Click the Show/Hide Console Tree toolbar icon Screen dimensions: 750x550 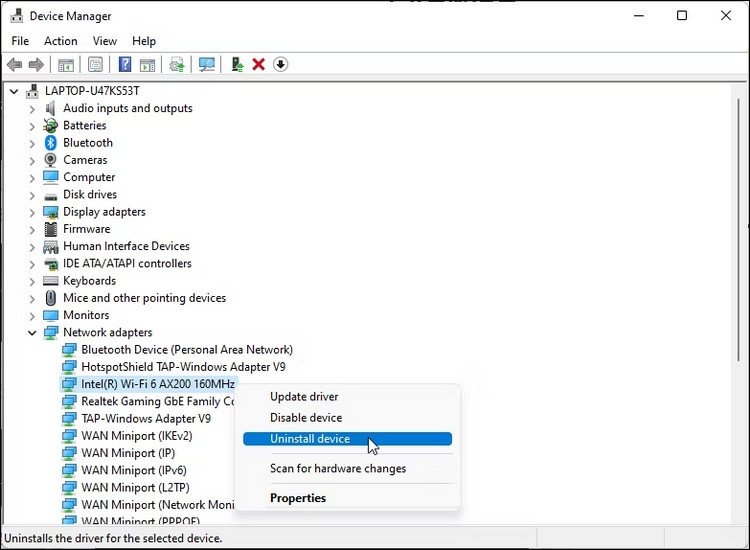66,65
